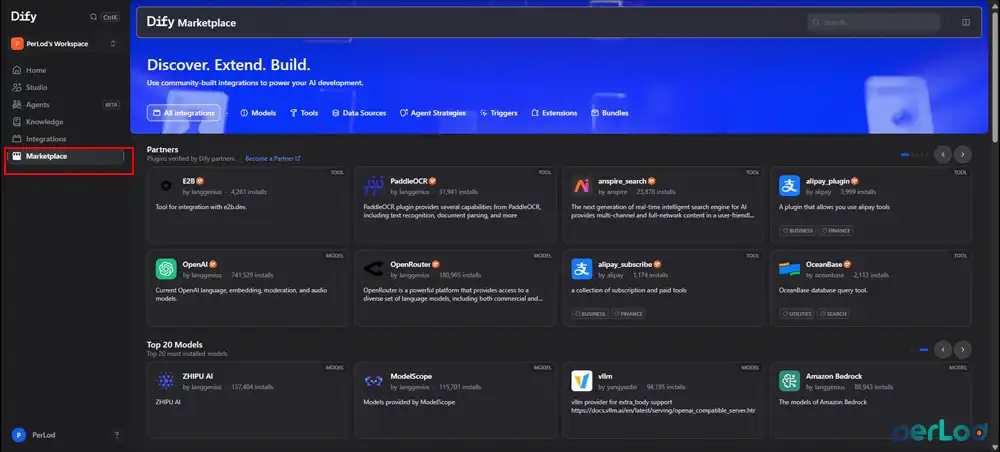Viewport: 1000px width, 452px height.
Task: Select the anspire_search plugin icon
Action: 582,186
